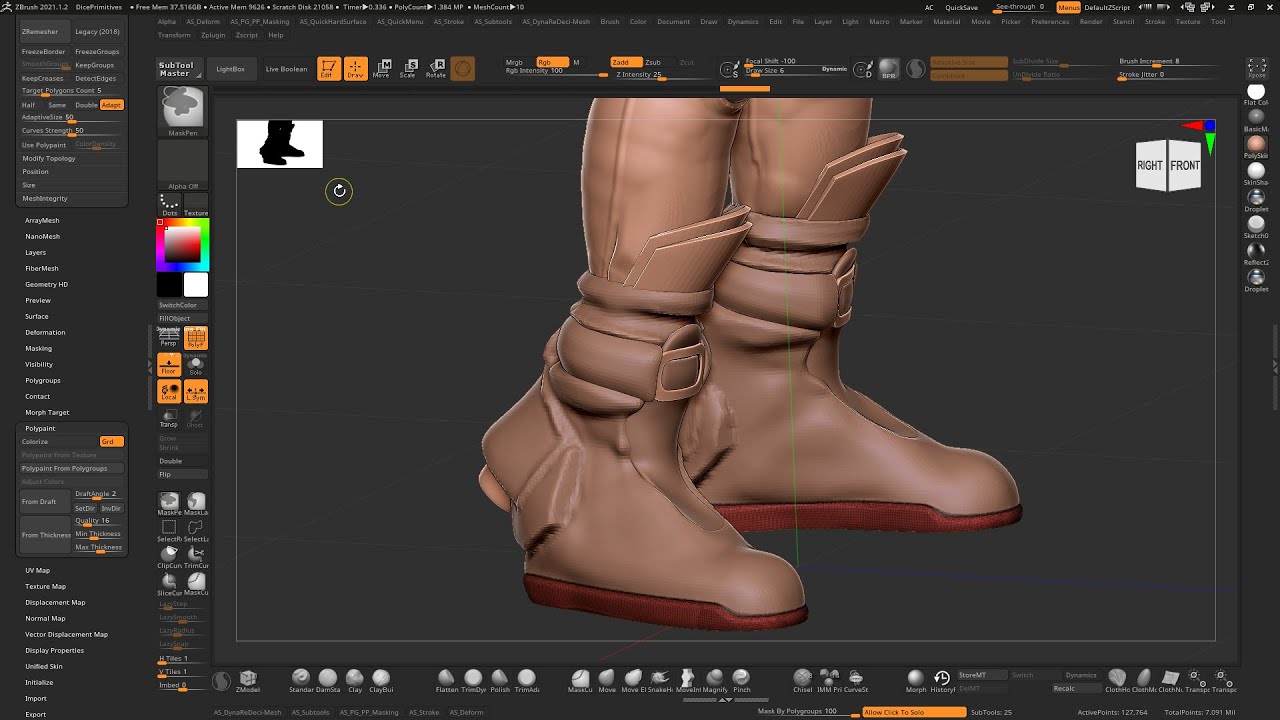
Task: Click the StoreMT button
Action: coord(981,675)
